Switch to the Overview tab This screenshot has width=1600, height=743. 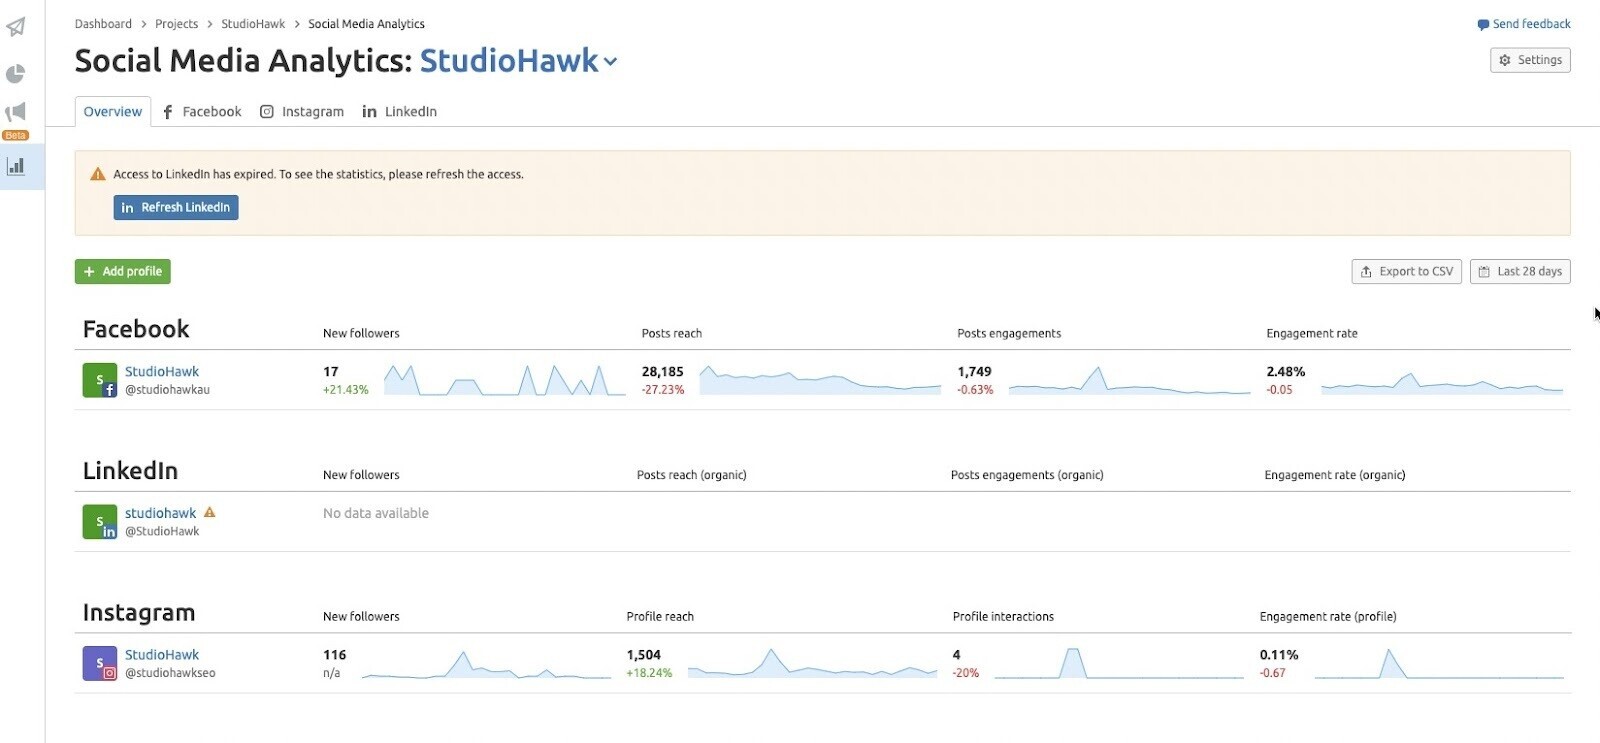(113, 112)
